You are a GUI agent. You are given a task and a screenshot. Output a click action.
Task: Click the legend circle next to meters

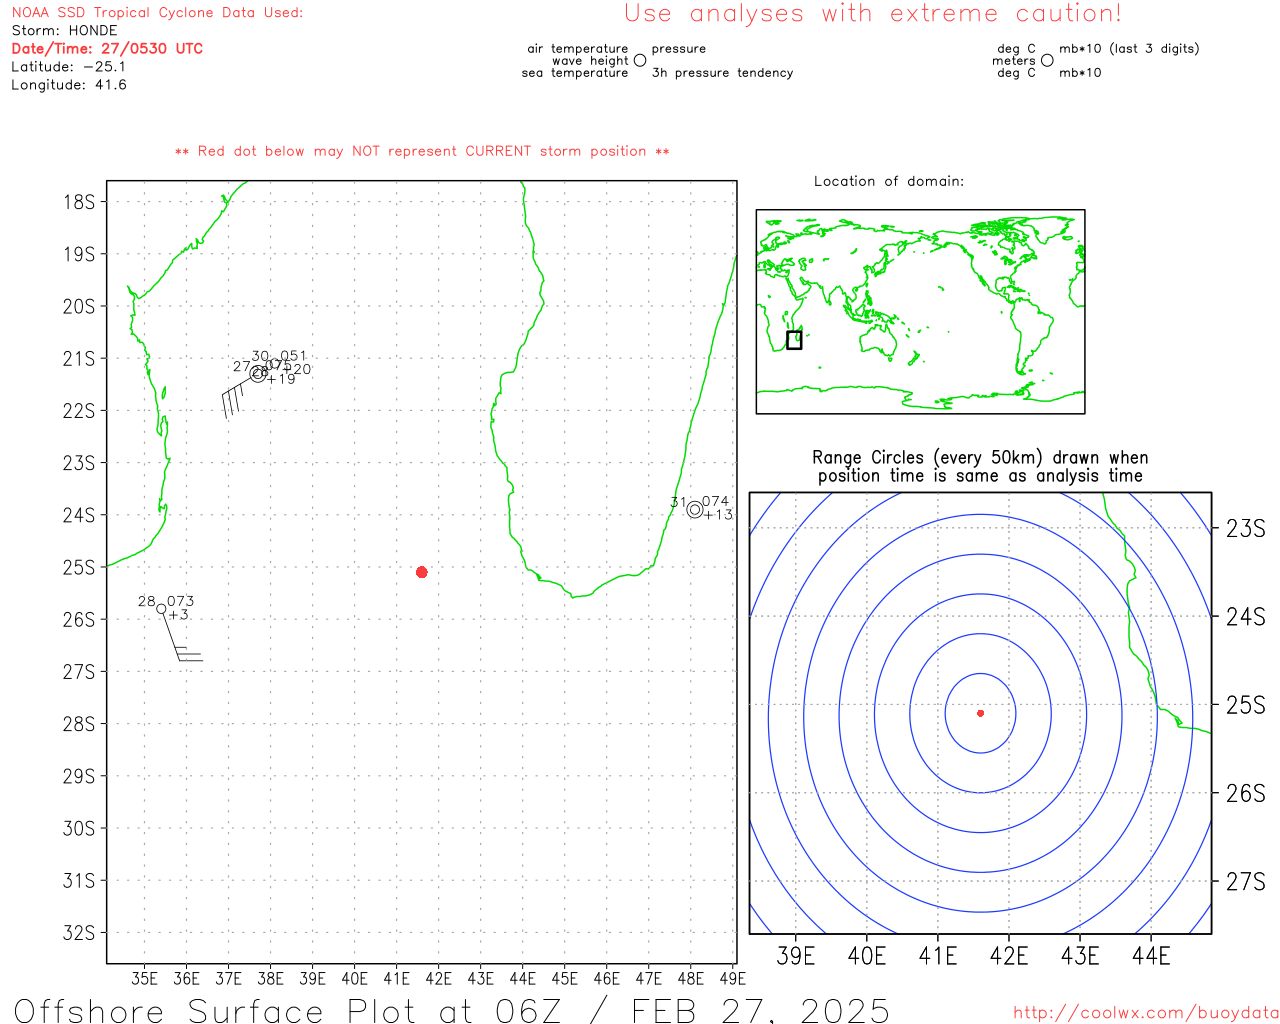tap(1047, 60)
